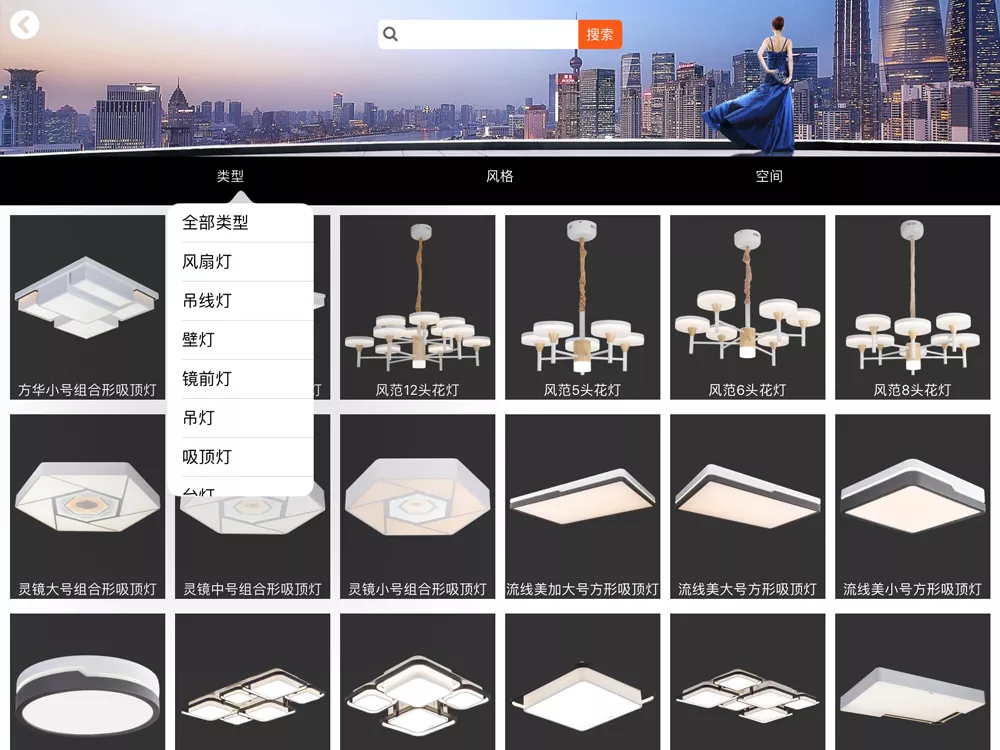Open 风范12头花灯 product thumbnail

click(x=417, y=307)
